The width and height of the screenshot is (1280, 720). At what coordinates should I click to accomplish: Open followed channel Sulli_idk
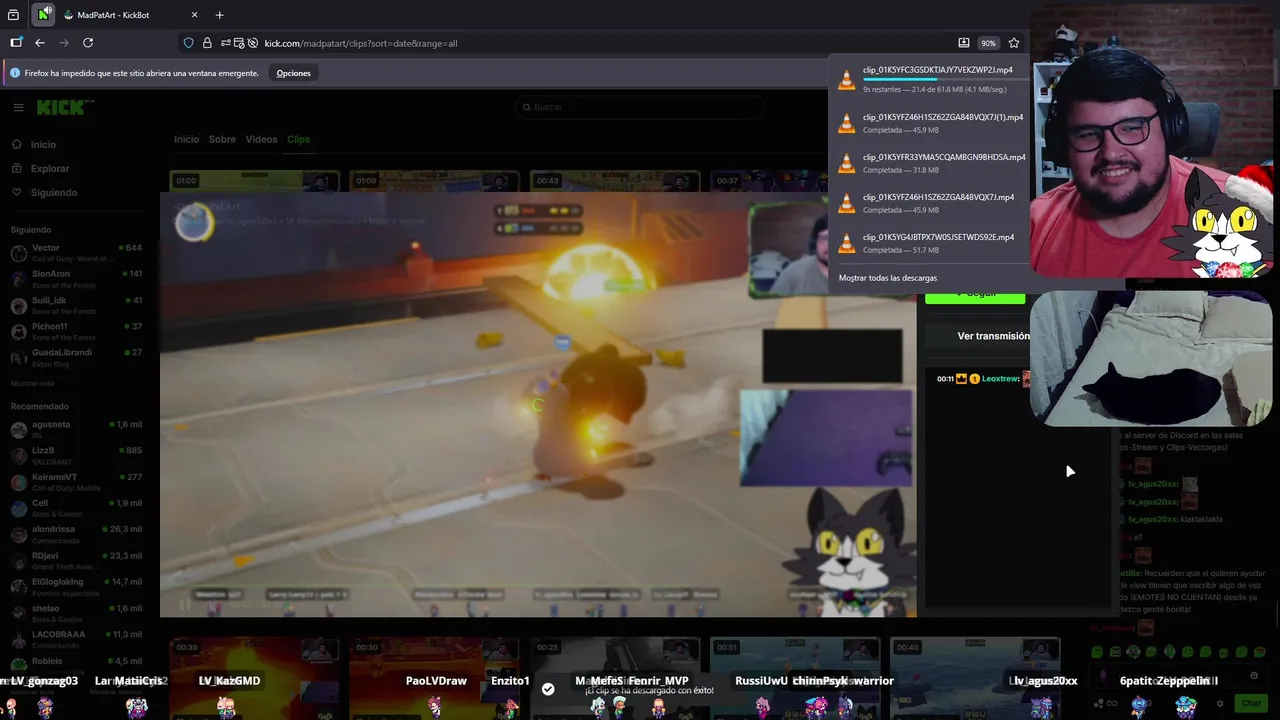tap(78, 305)
